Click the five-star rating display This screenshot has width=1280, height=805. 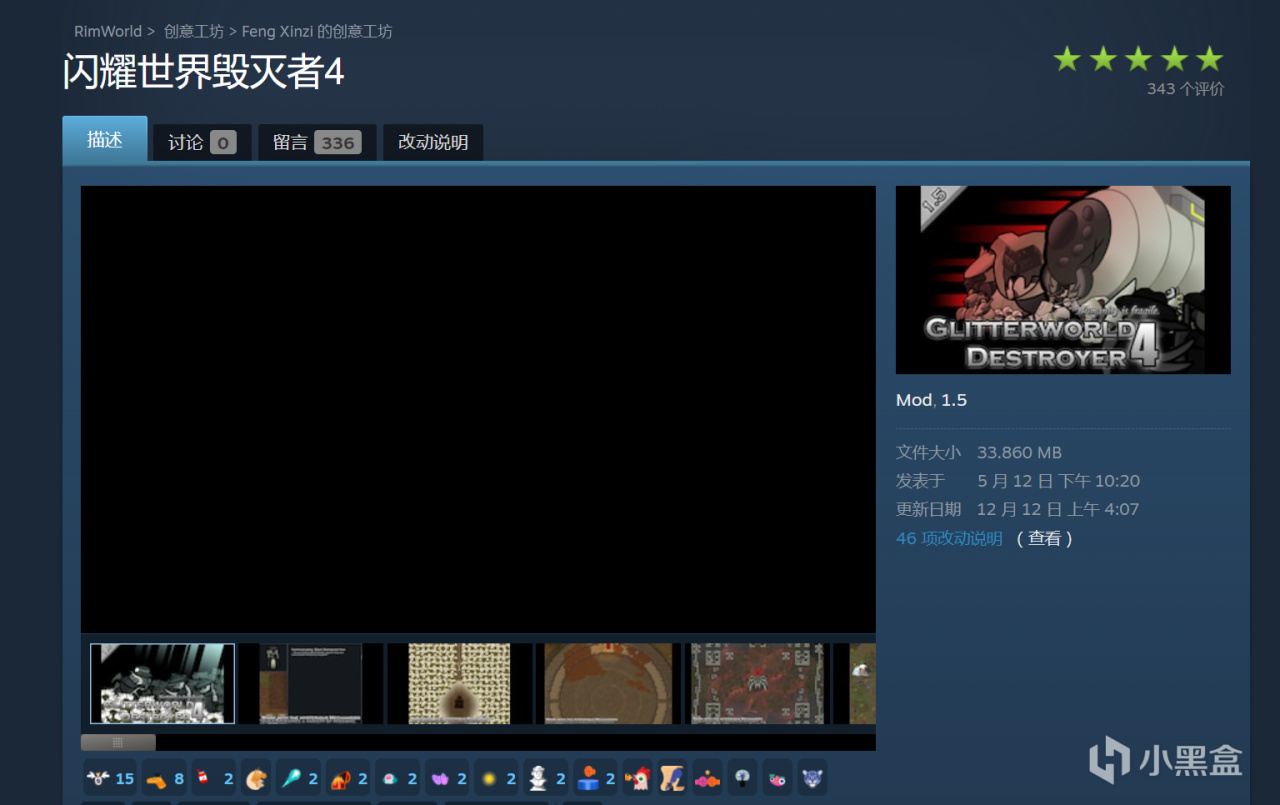(1138, 59)
